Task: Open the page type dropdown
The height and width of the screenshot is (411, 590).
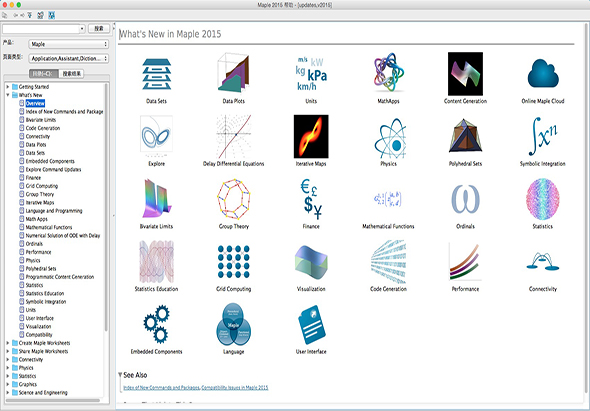Action: tap(69, 58)
